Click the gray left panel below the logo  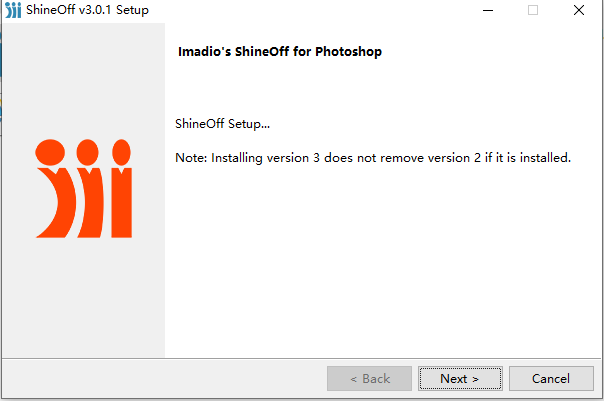click(x=84, y=300)
